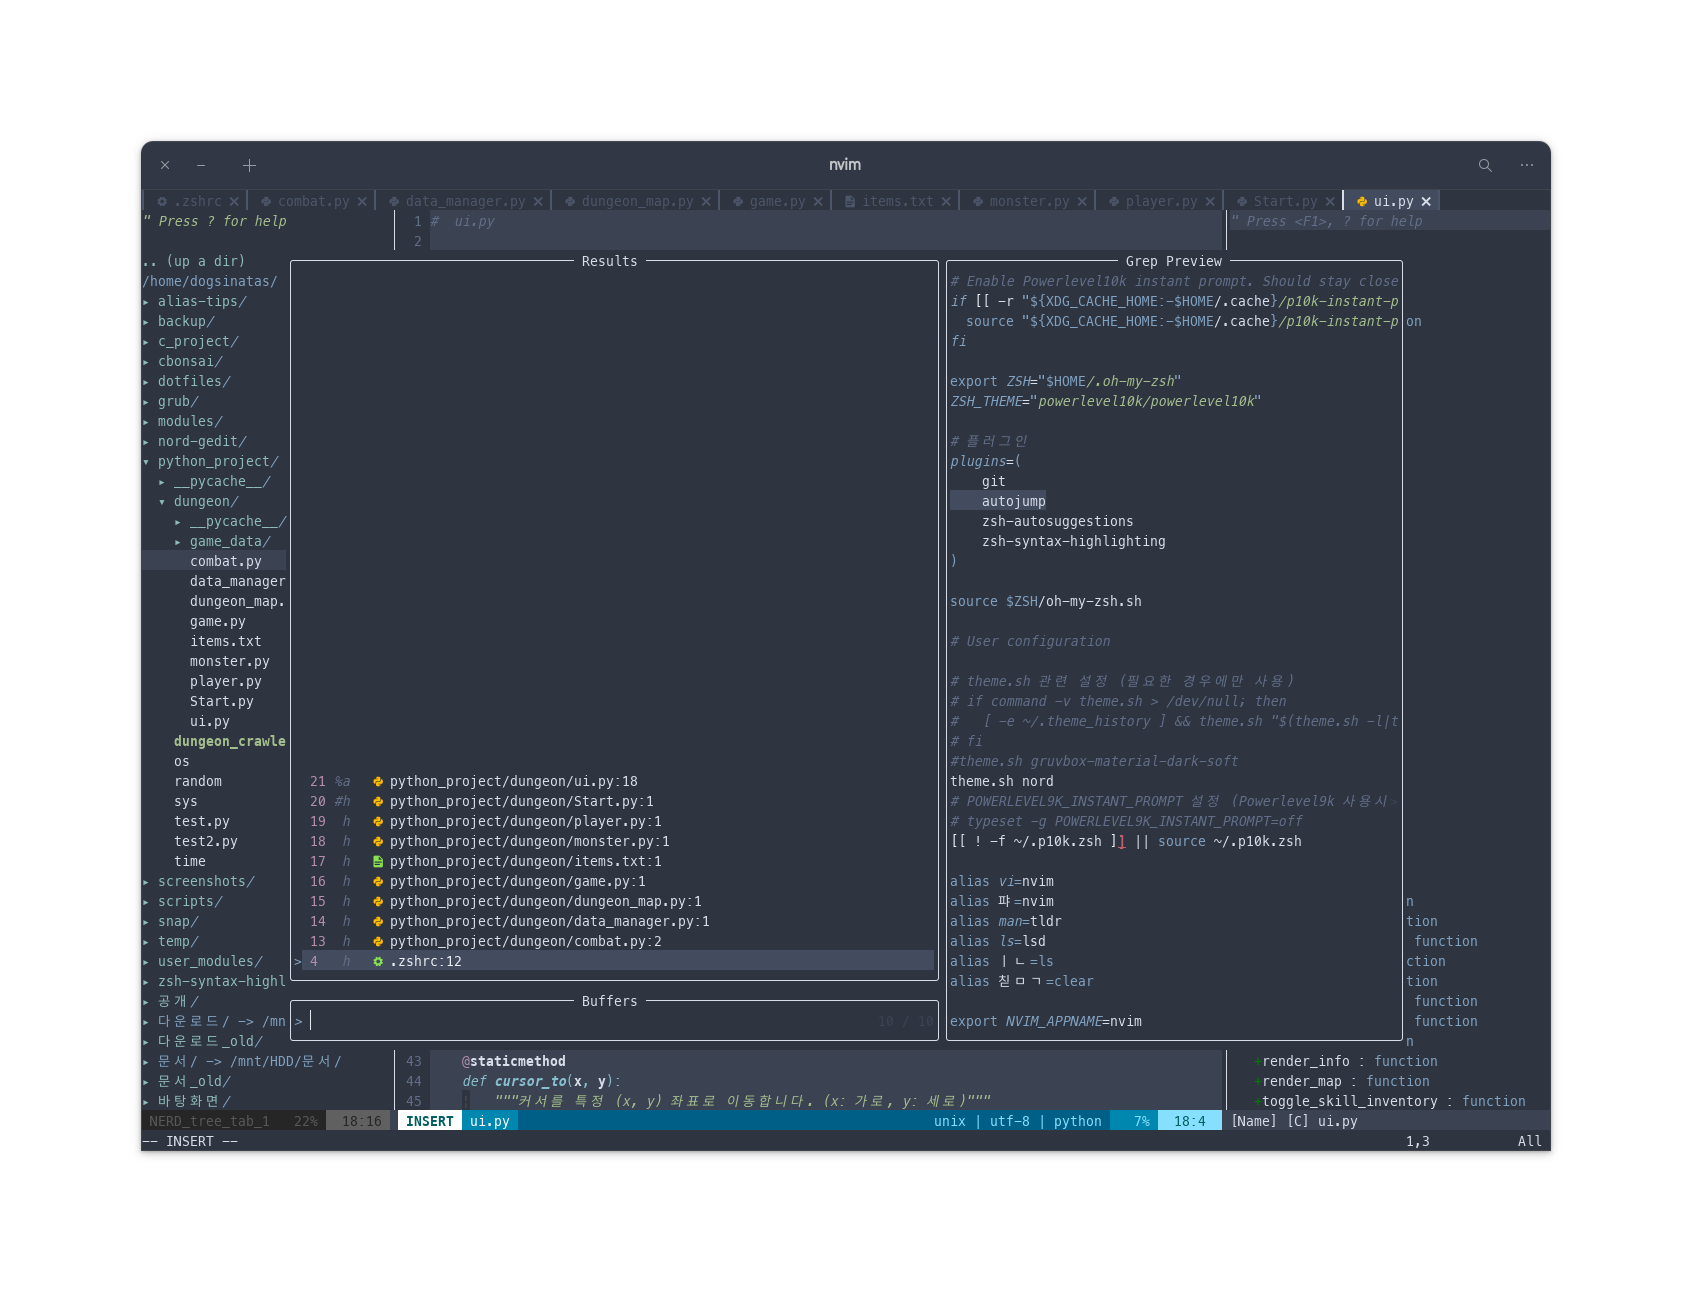
Task: Open the three-dot menu in the title bar
Action: pyautogui.click(x=1526, y=166)
